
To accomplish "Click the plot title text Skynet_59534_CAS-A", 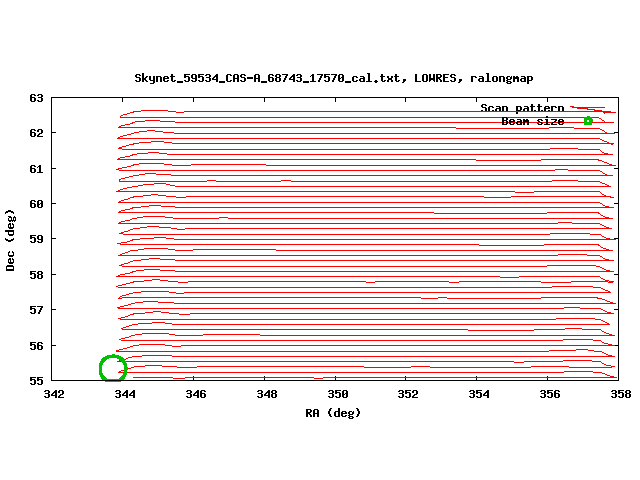I will 334,78.
